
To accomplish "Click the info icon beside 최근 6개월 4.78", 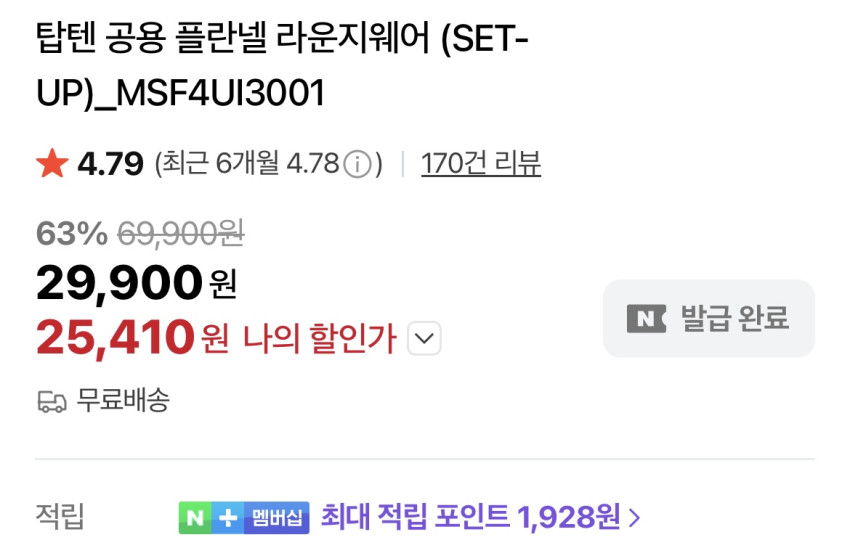I will click(358, 164).
